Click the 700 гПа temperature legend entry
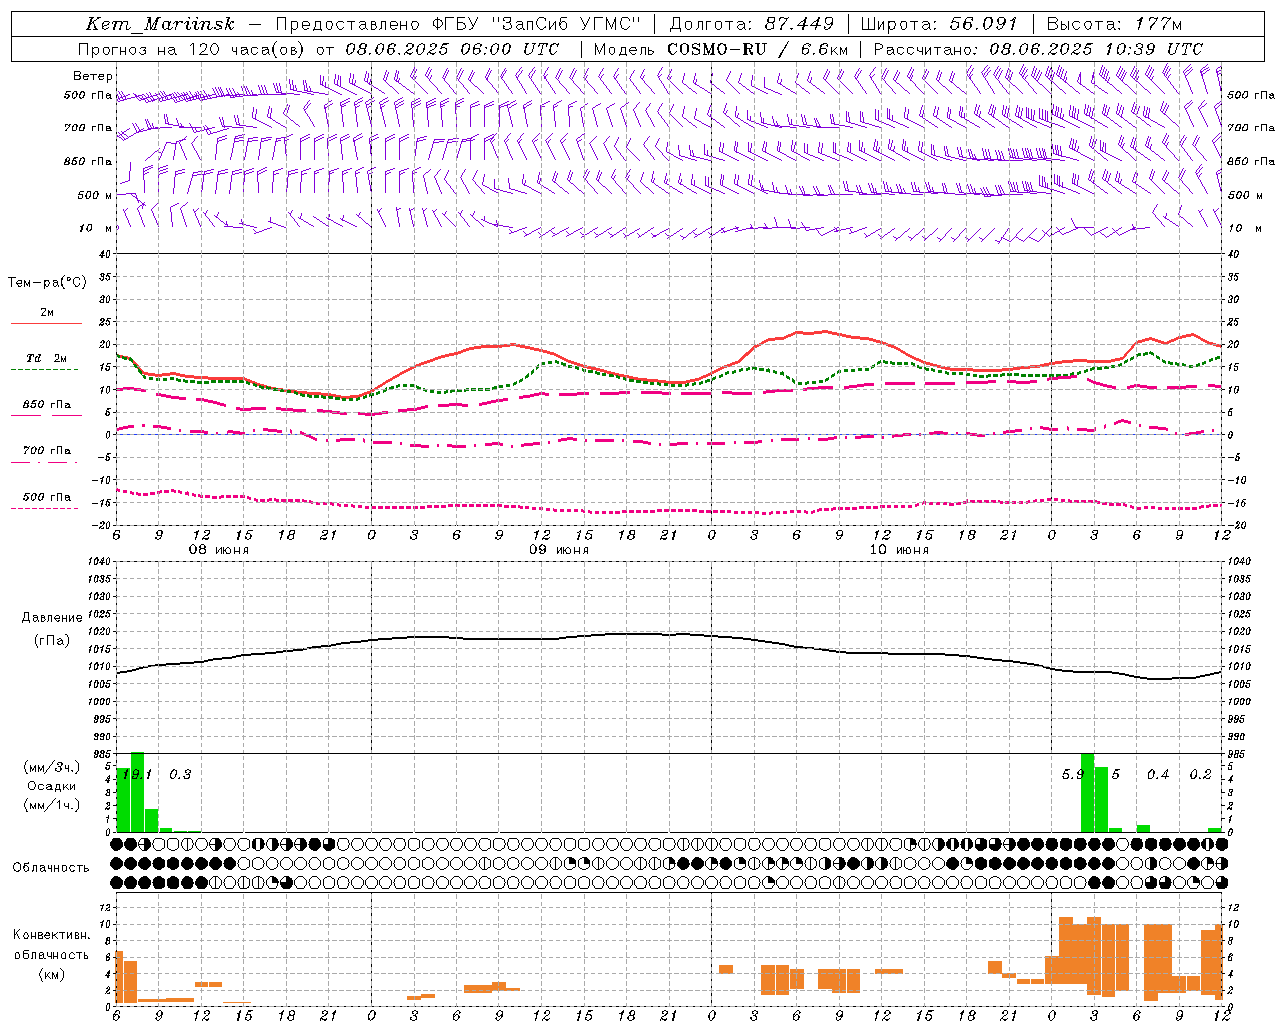The height and width of the screenshot is (1024, 1280). click(x=47, y=451)
